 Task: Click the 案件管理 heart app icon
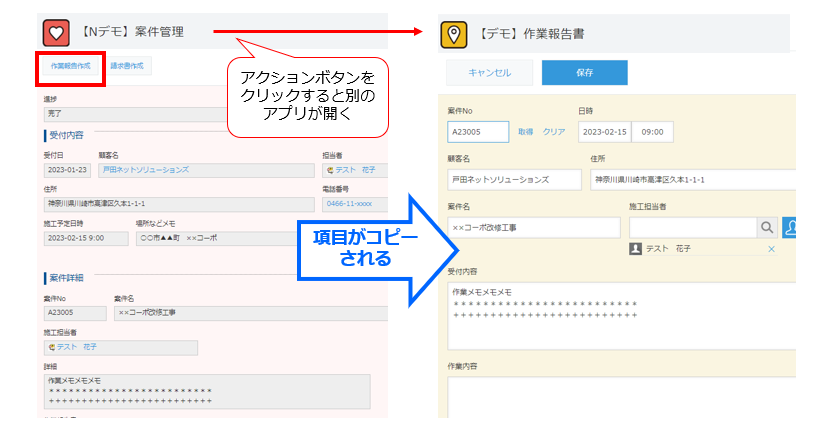(x=56, y=33)
